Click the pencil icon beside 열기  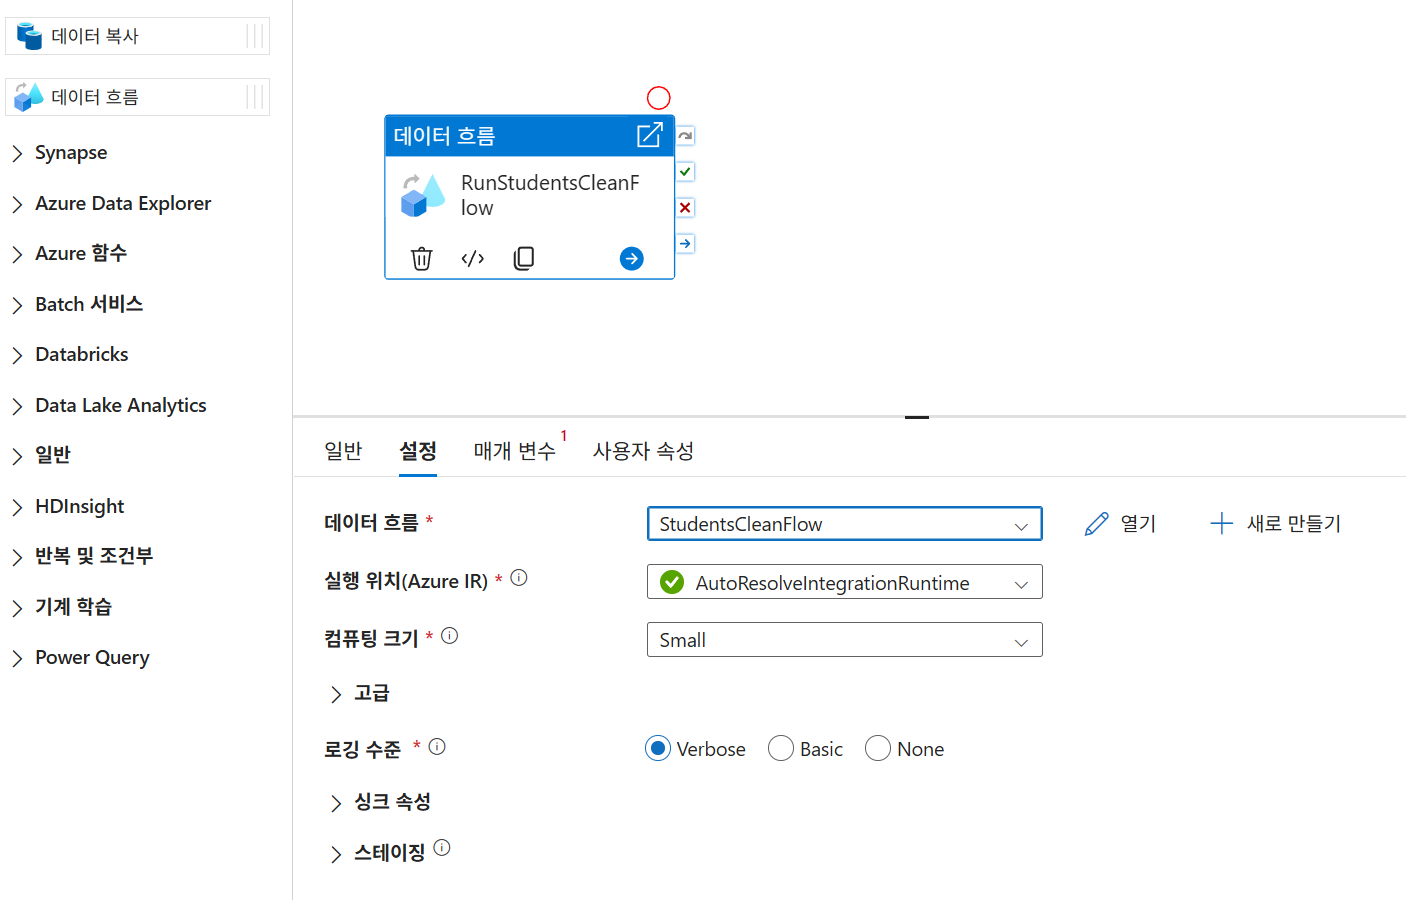1097,524
